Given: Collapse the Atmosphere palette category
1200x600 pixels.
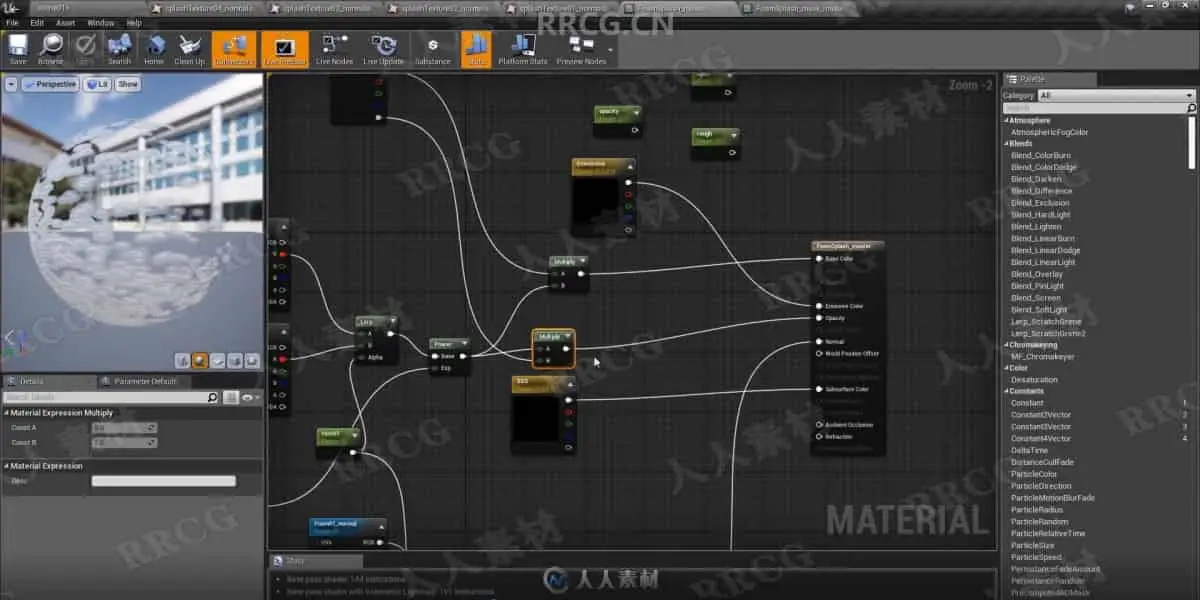Looking at the screenshot, I should click(1007, 120).
